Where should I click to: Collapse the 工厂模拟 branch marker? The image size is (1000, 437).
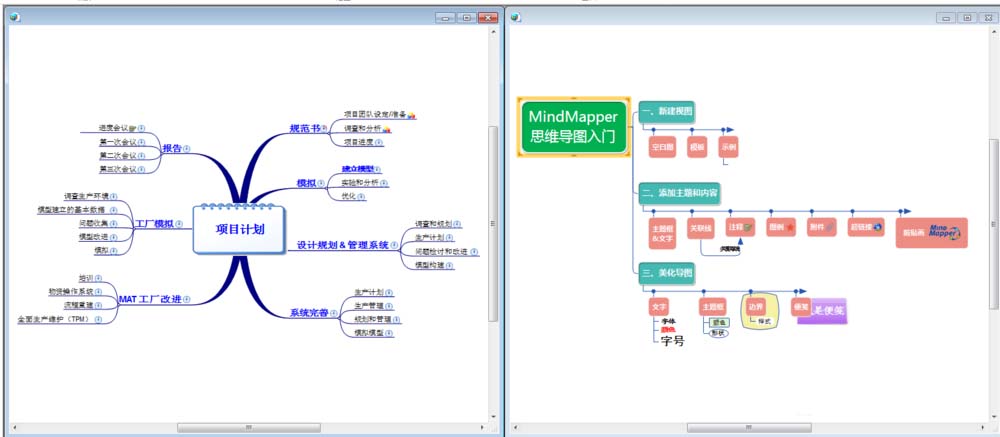[180, 224]
